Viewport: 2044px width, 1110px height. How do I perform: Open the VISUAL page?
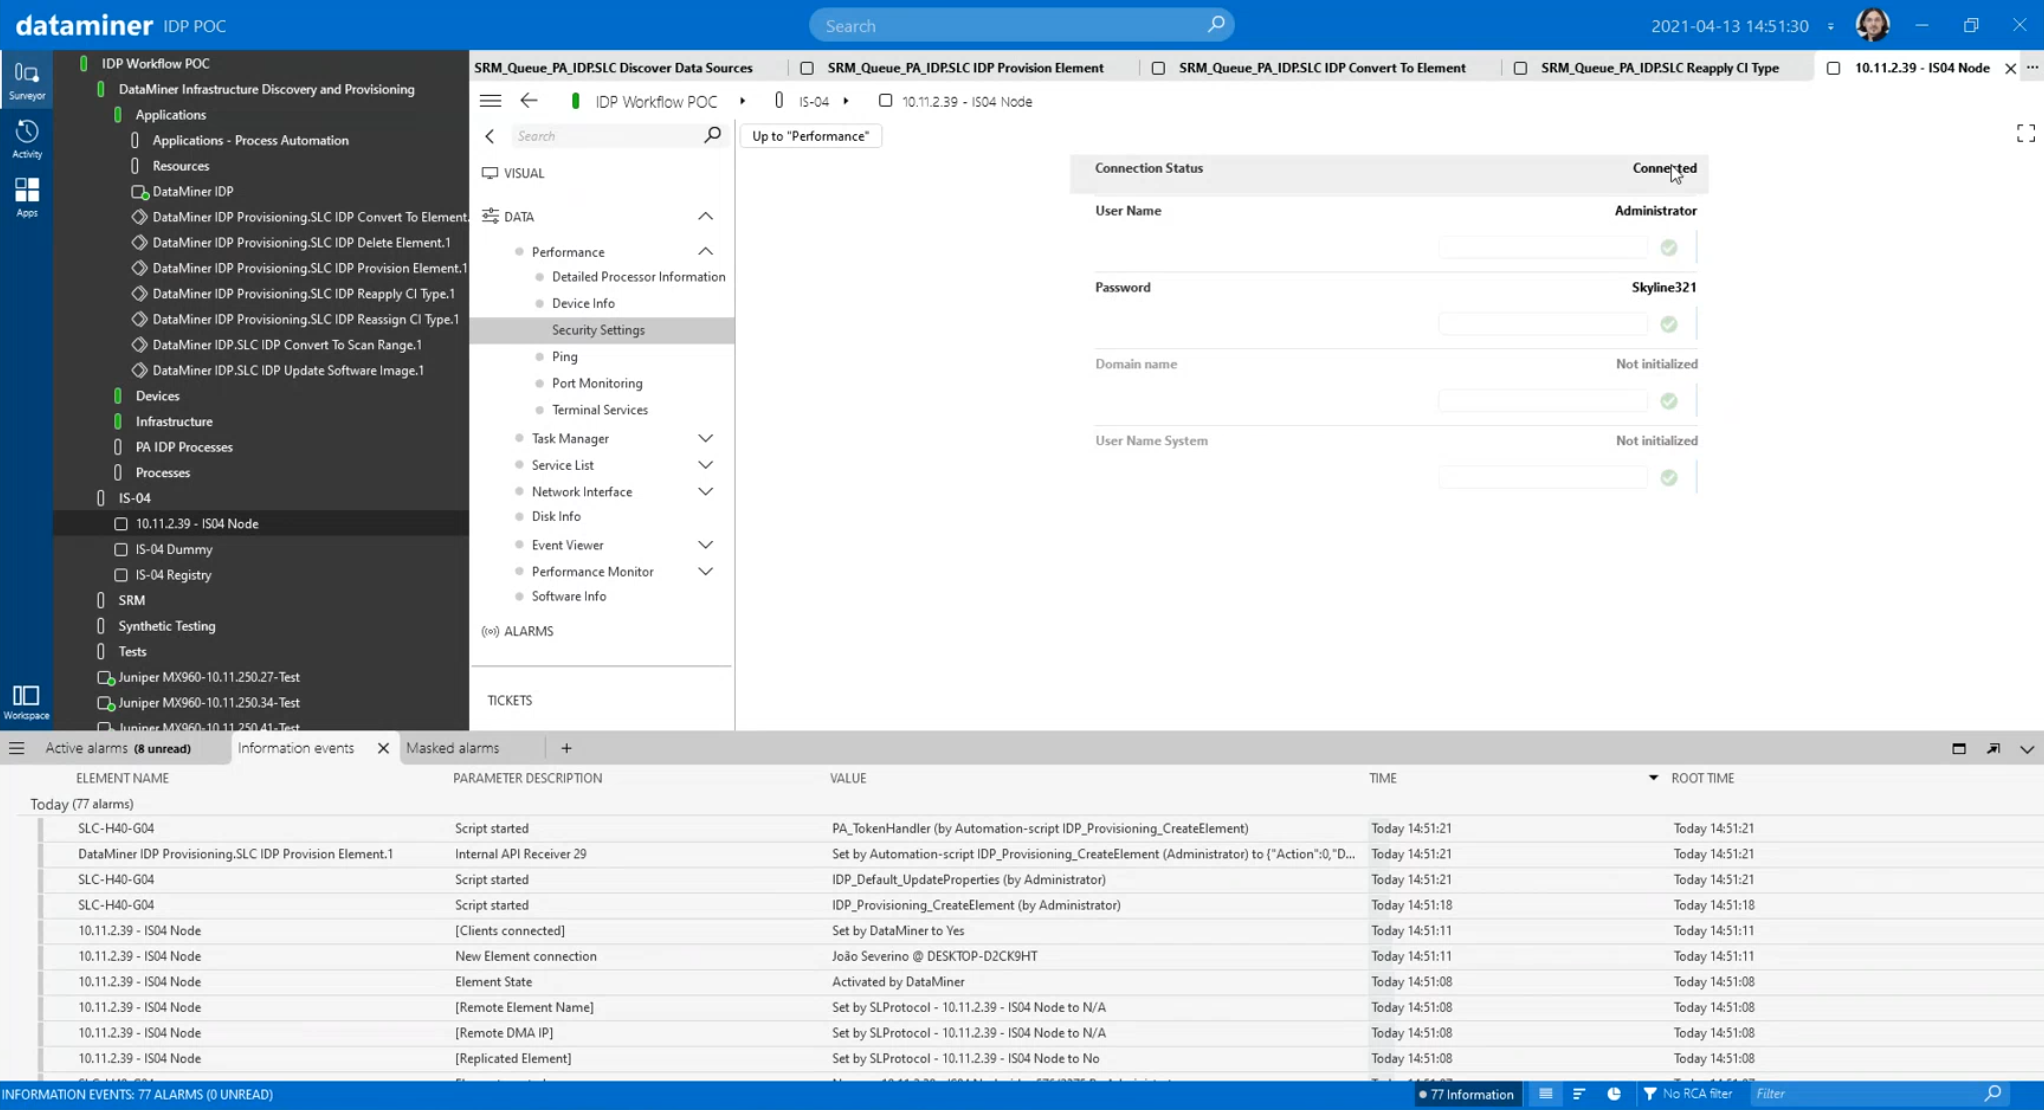[x=524, y=173]
